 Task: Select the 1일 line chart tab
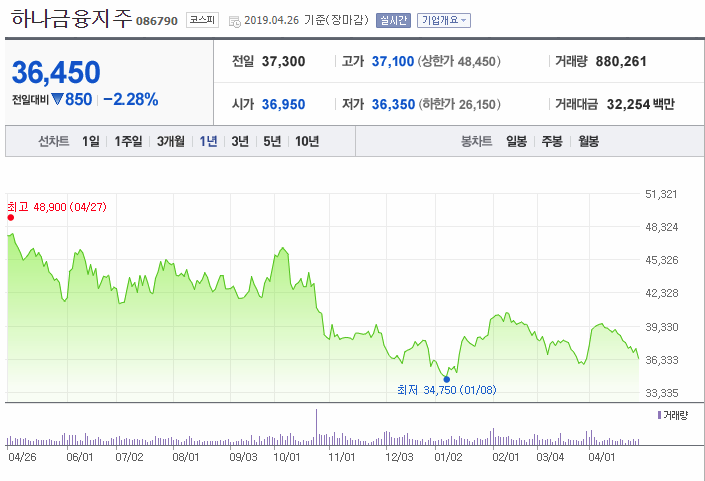(x=90, y=141)
